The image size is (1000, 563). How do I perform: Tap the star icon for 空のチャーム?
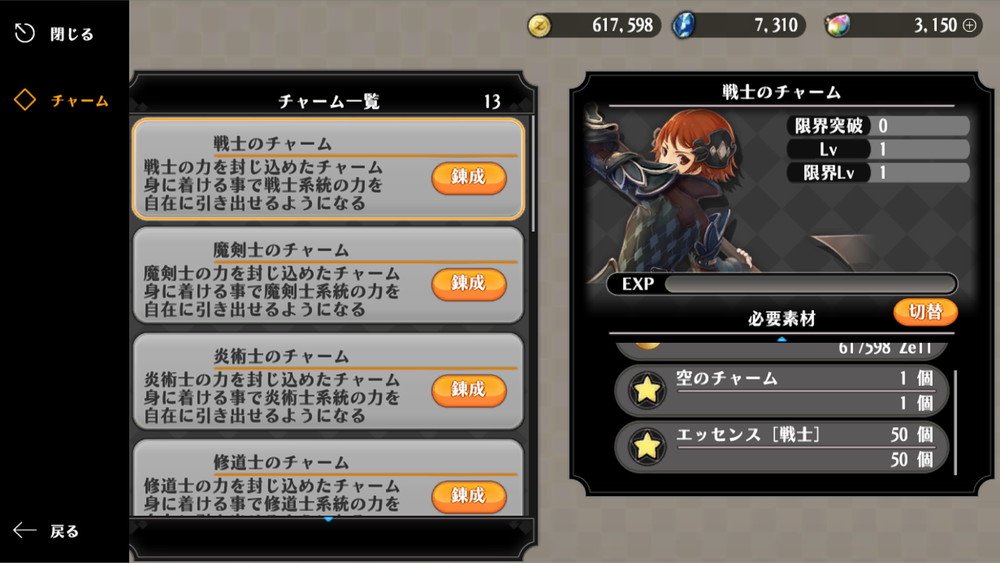(647, 390)
